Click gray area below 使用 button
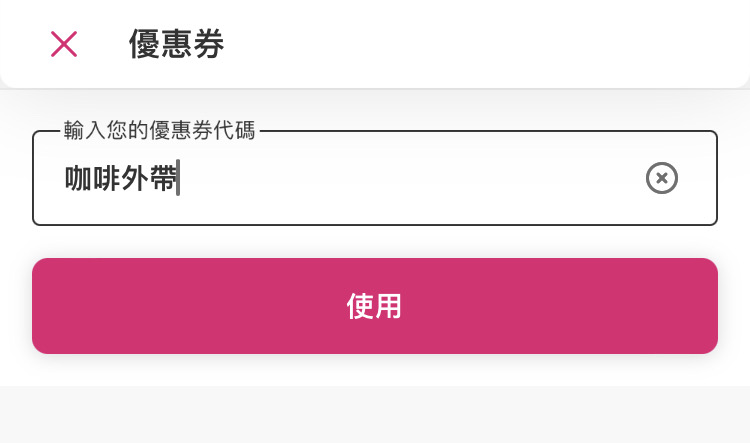750x443 pixels. coord(375,414)
